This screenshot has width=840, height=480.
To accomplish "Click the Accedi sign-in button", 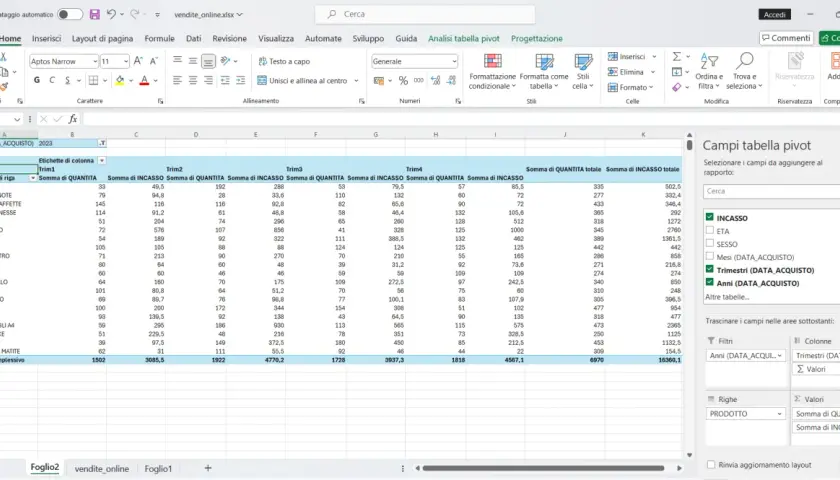I will click(775, 14).
